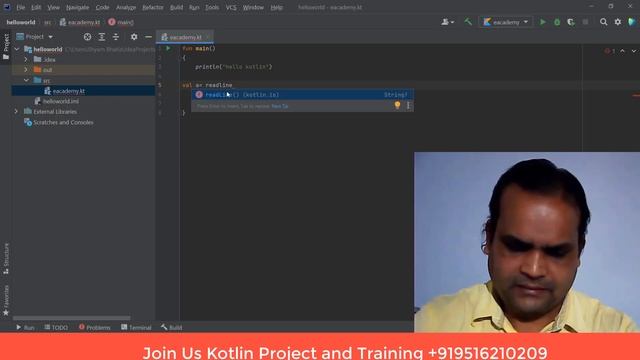Toggle the Project side tool tab
The width and height of the screenshot is (640, 360).
(x=6, y=47)
